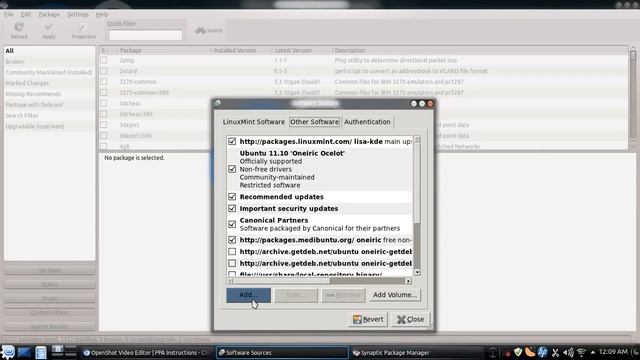This screenshot has width=640, height=360.
Task: Open Properties icon in Synaptic toolbar
Action: 83,27
